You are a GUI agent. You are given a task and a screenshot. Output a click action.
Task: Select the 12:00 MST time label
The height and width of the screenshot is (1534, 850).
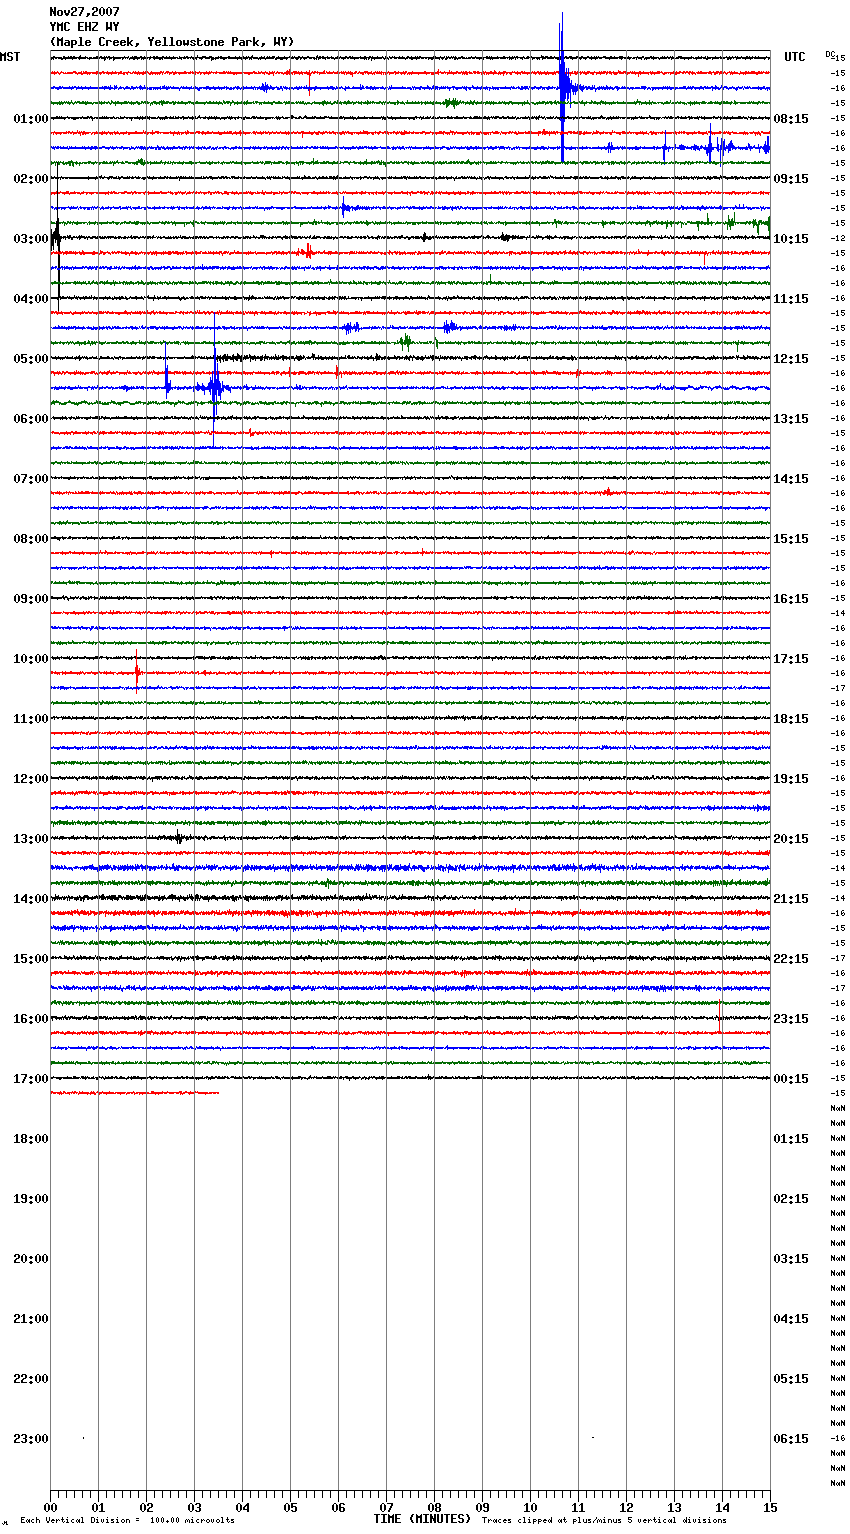(x=31, y=779)
